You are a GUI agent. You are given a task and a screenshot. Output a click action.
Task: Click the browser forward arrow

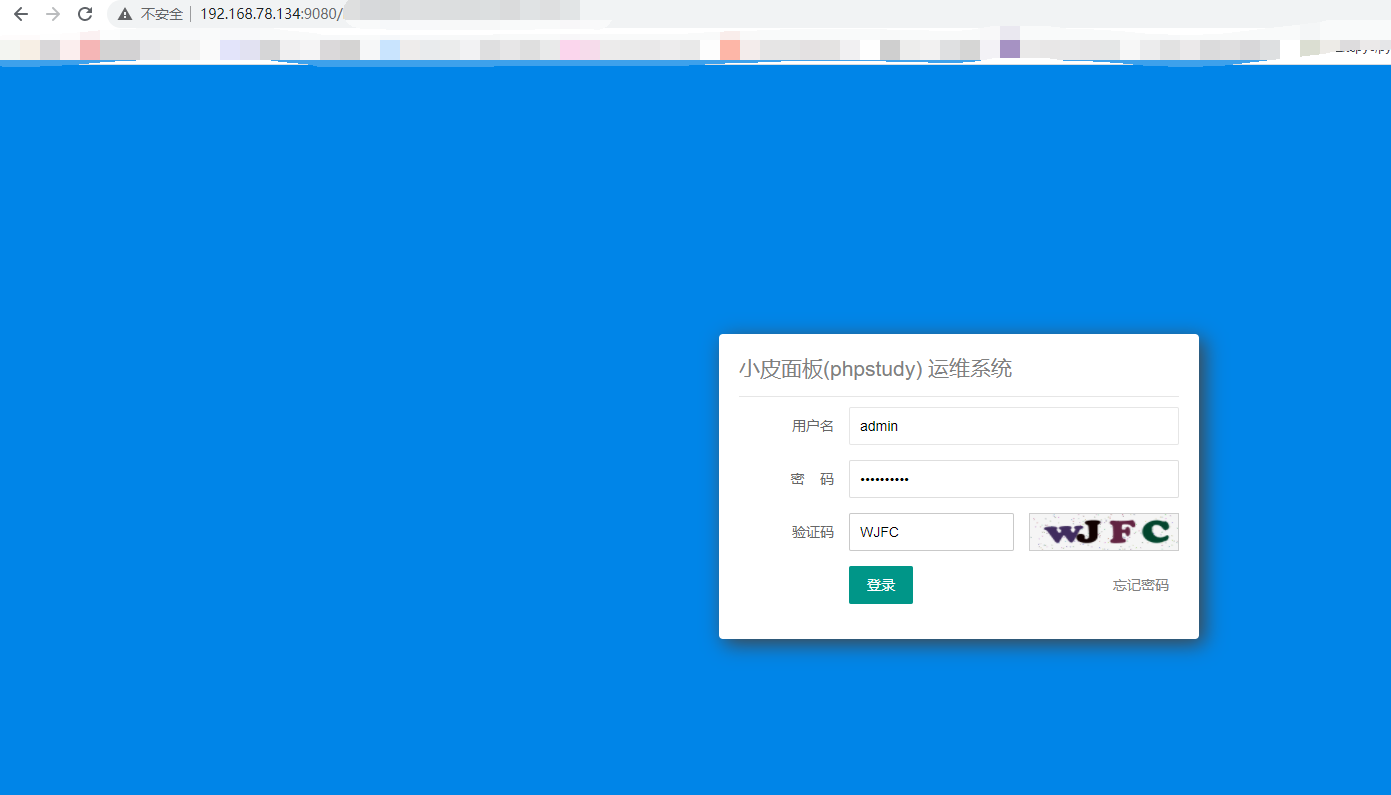pos(53,14)
